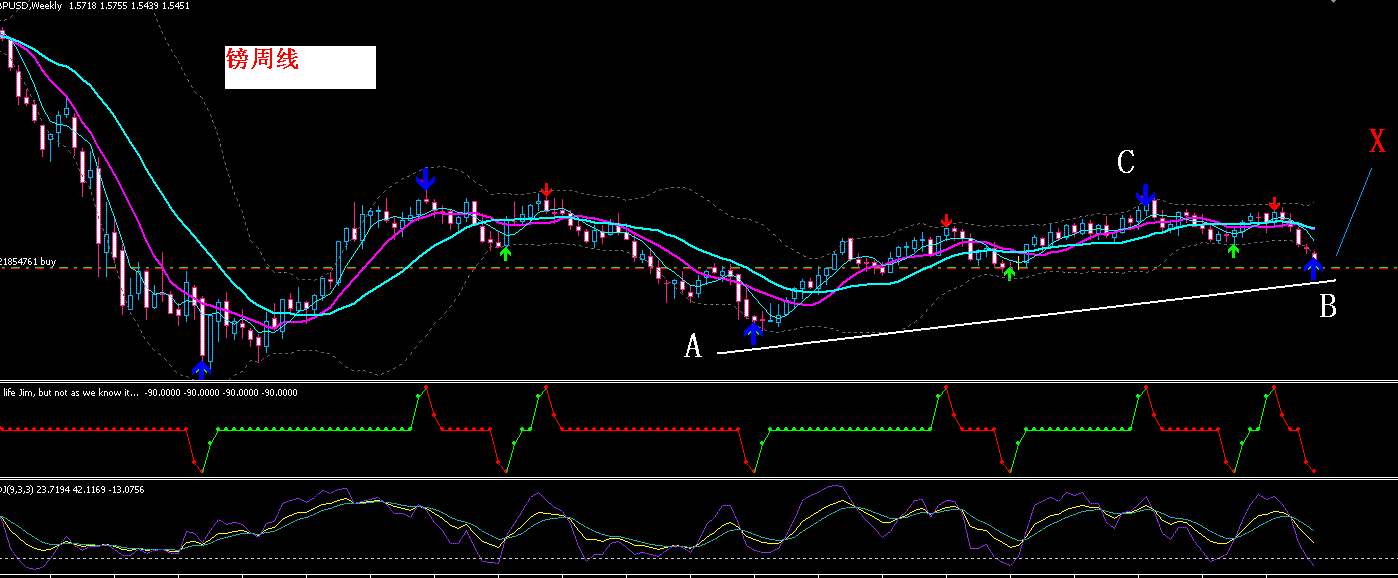
Task: Select the white trendline from A to B
Action: 1025,317
